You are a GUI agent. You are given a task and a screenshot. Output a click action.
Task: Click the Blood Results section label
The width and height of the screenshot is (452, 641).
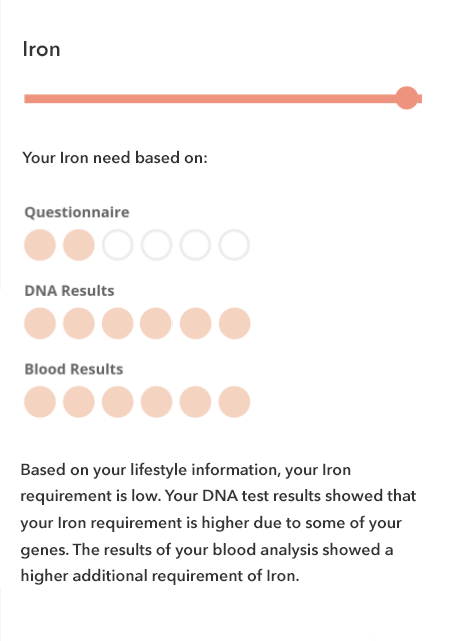(x=74, y=369)
